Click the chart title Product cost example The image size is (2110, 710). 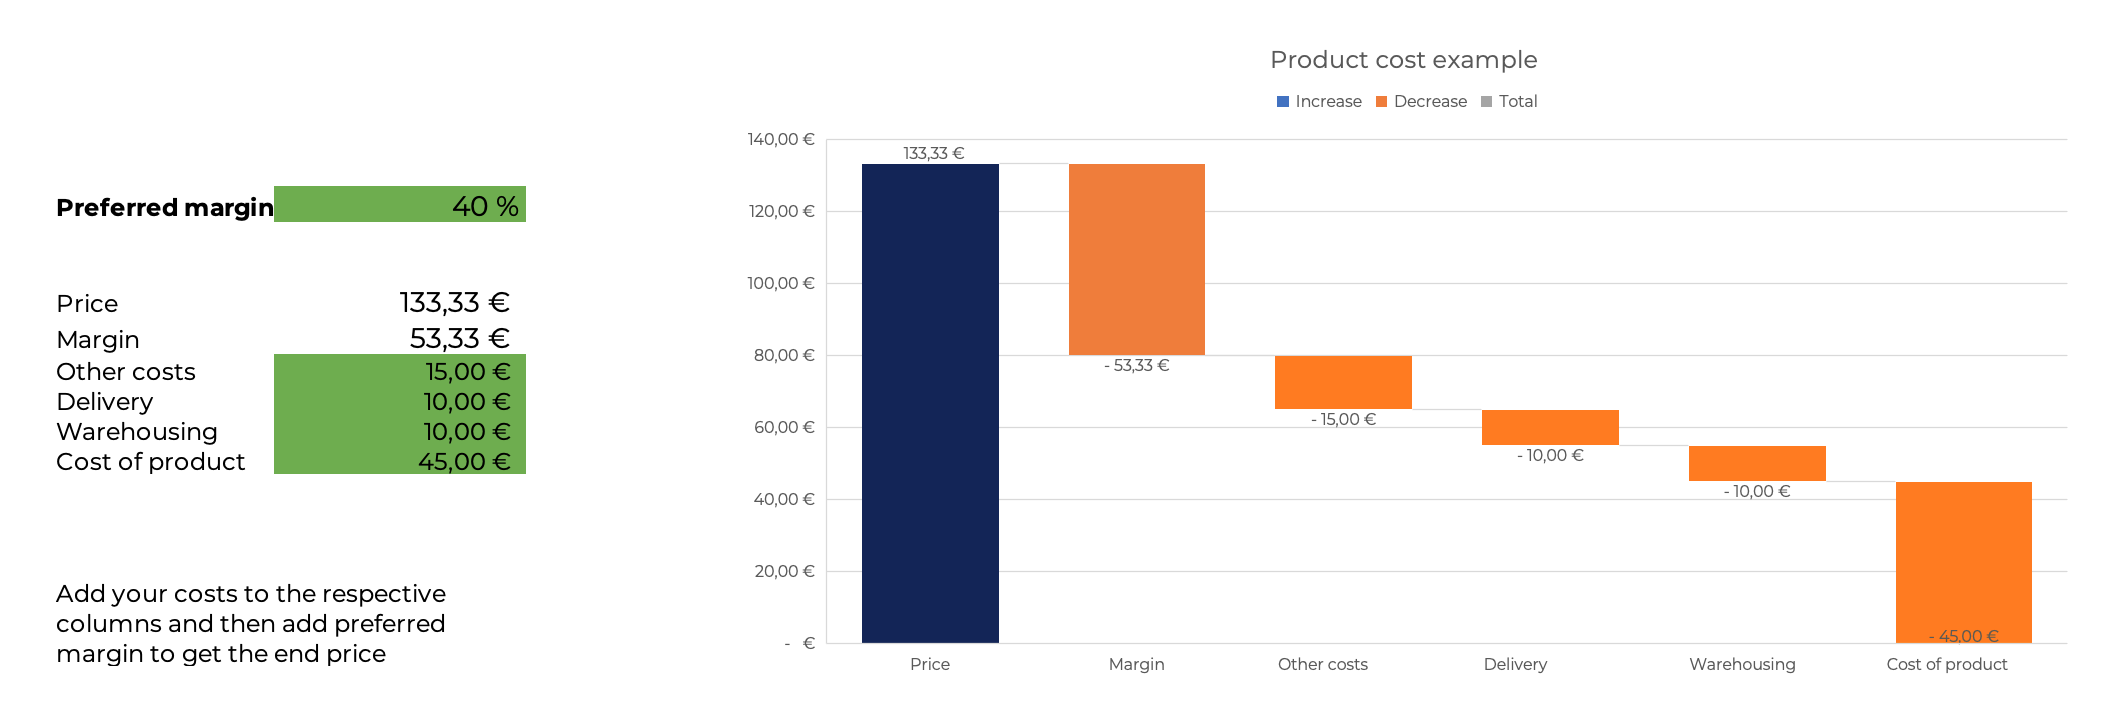point(1403,60)
